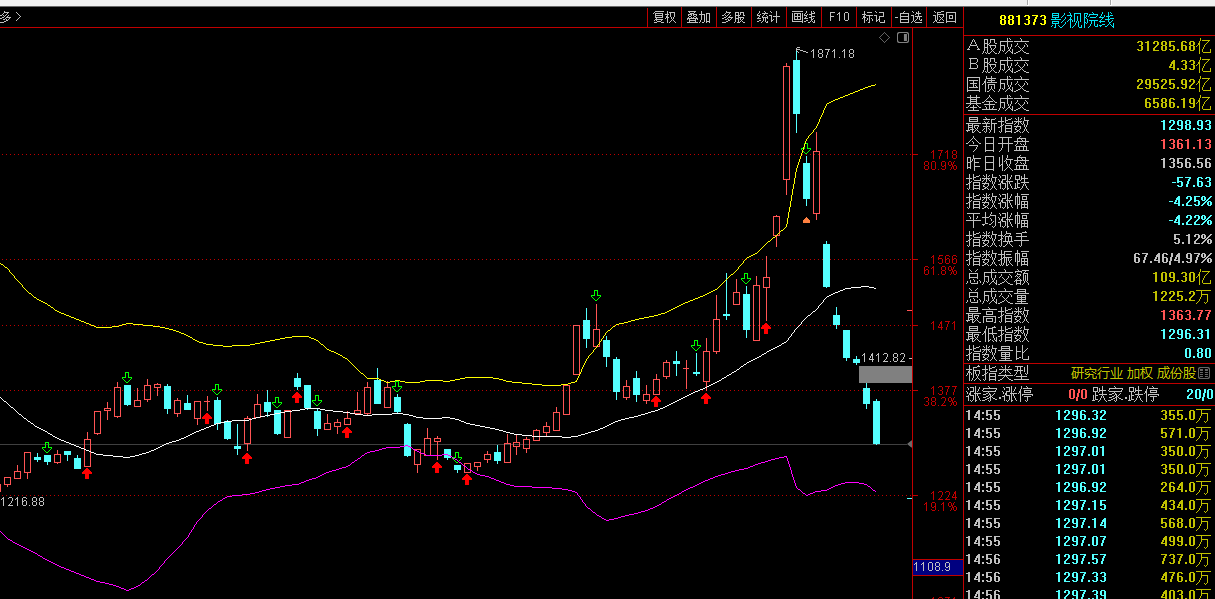1215x599 pixels.
Task: Click the 研究行业 link
Action: [x=1097, y=374]
